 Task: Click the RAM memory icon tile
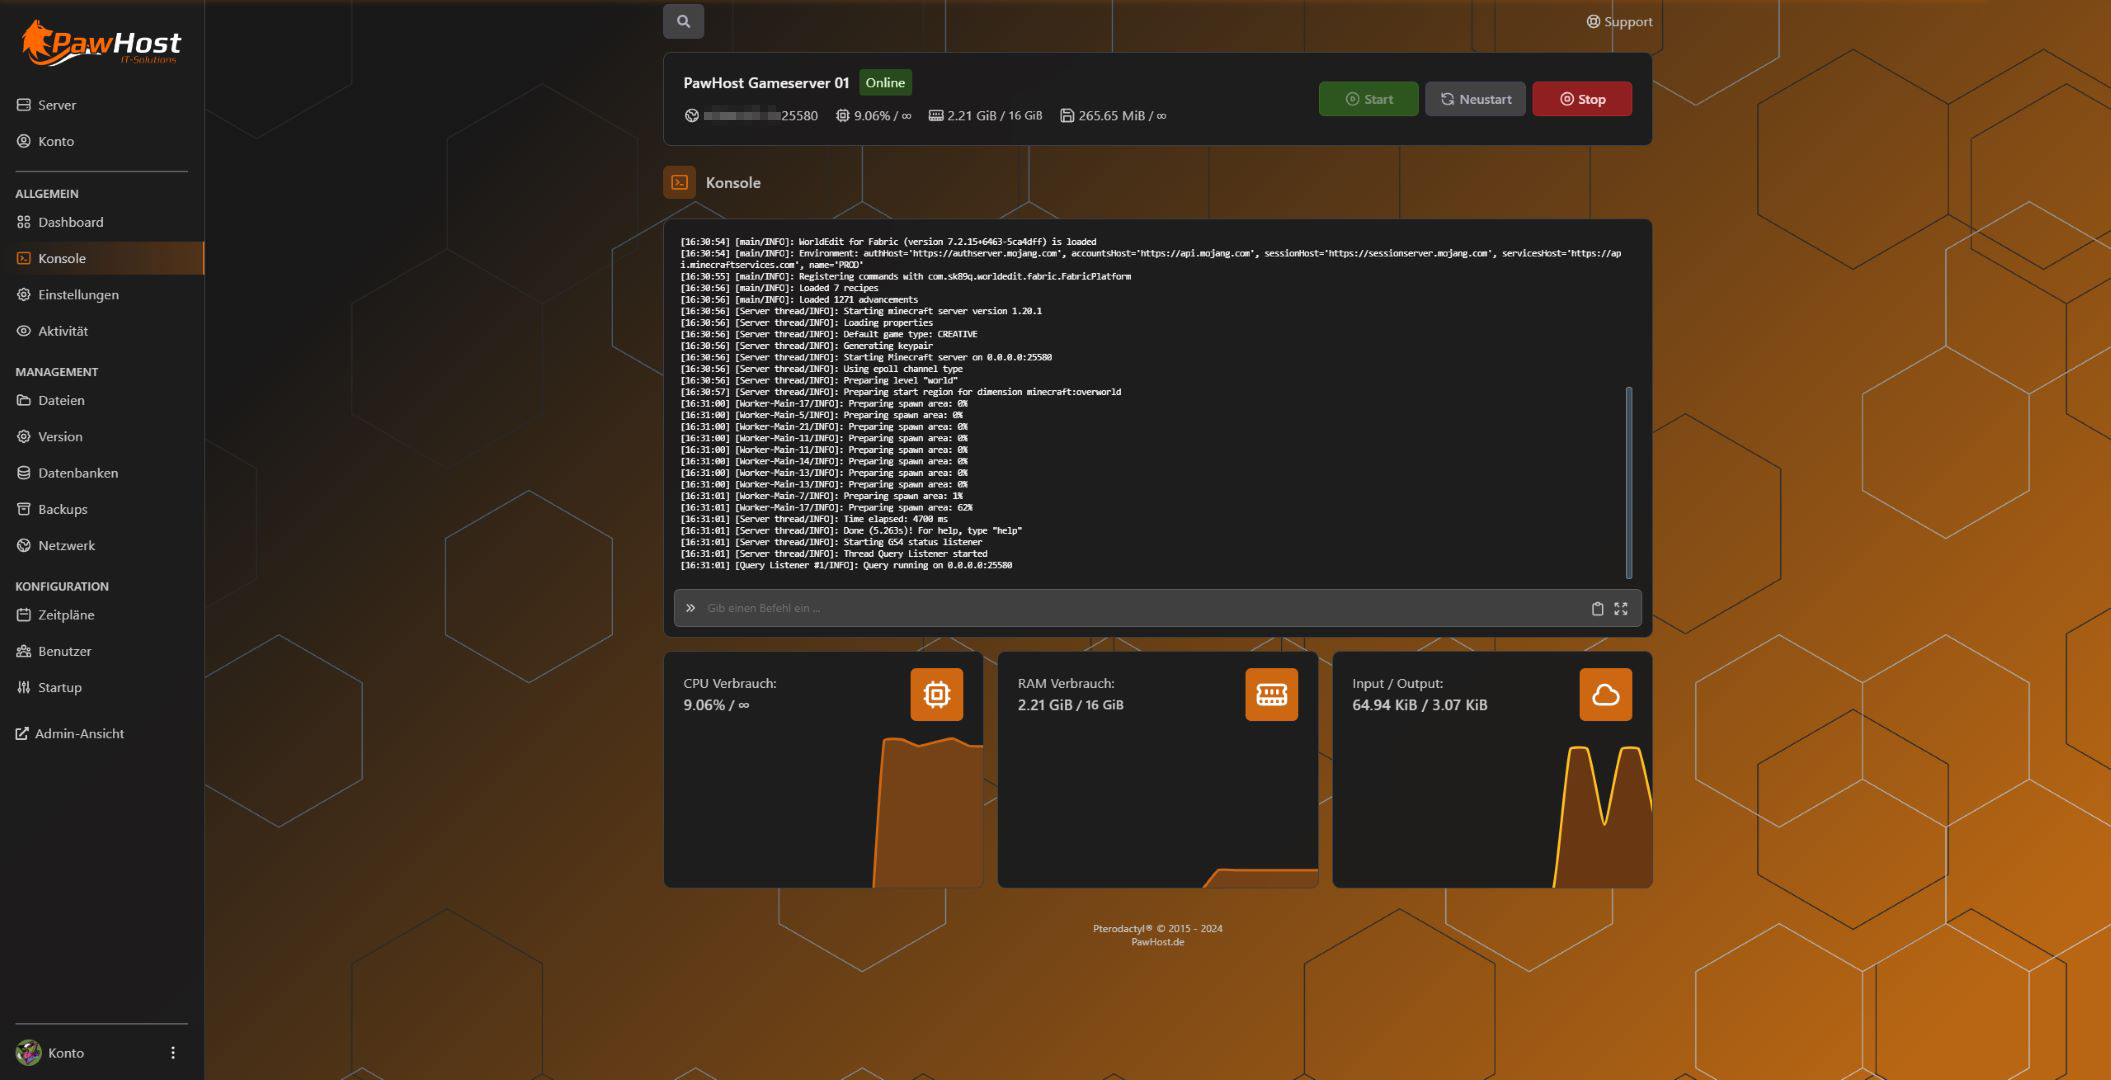1271,694
